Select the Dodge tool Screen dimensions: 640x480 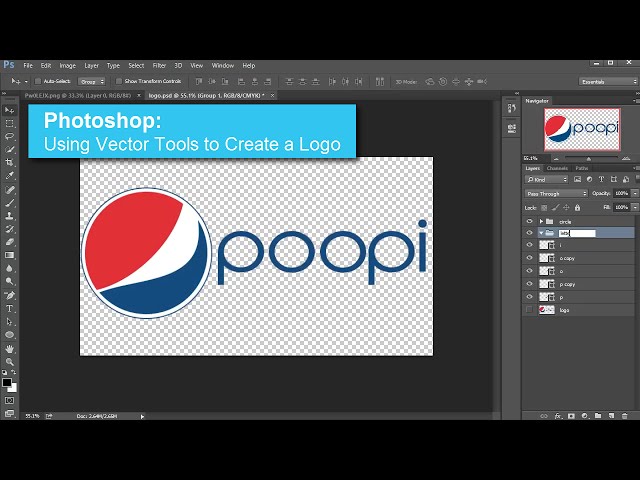click(x=9, y=281)
